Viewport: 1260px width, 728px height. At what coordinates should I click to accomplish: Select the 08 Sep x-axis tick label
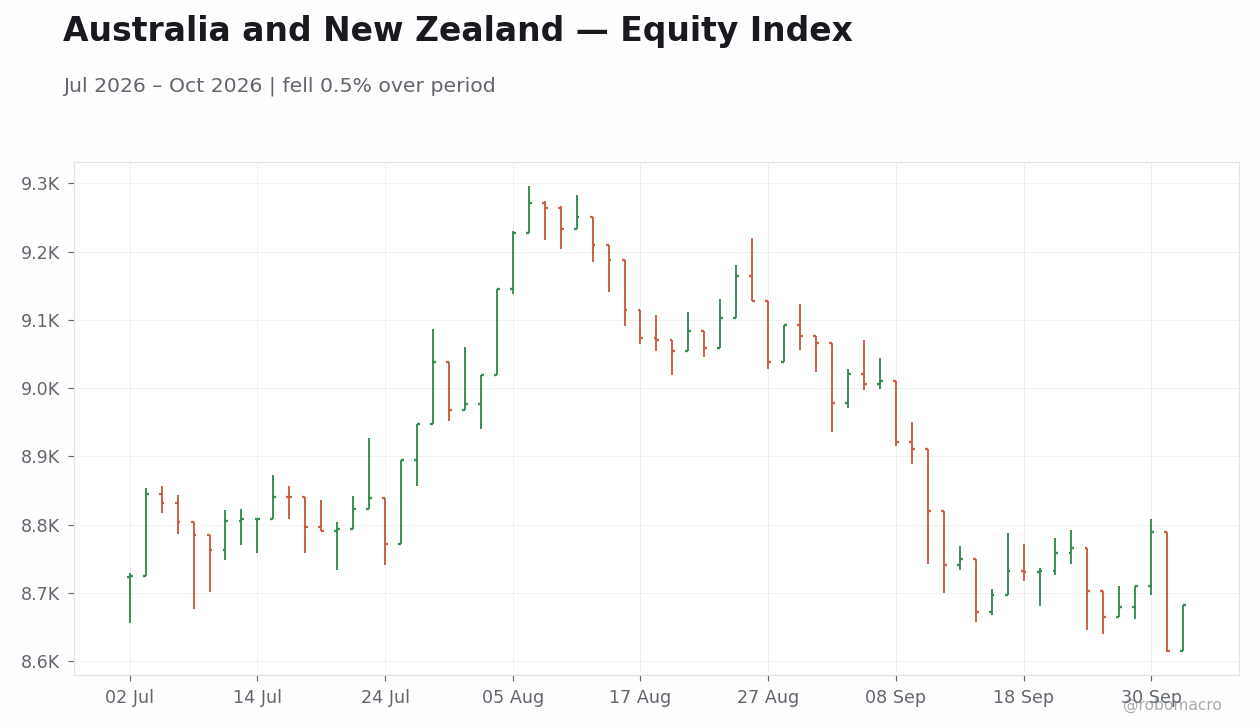click(896, 698)
